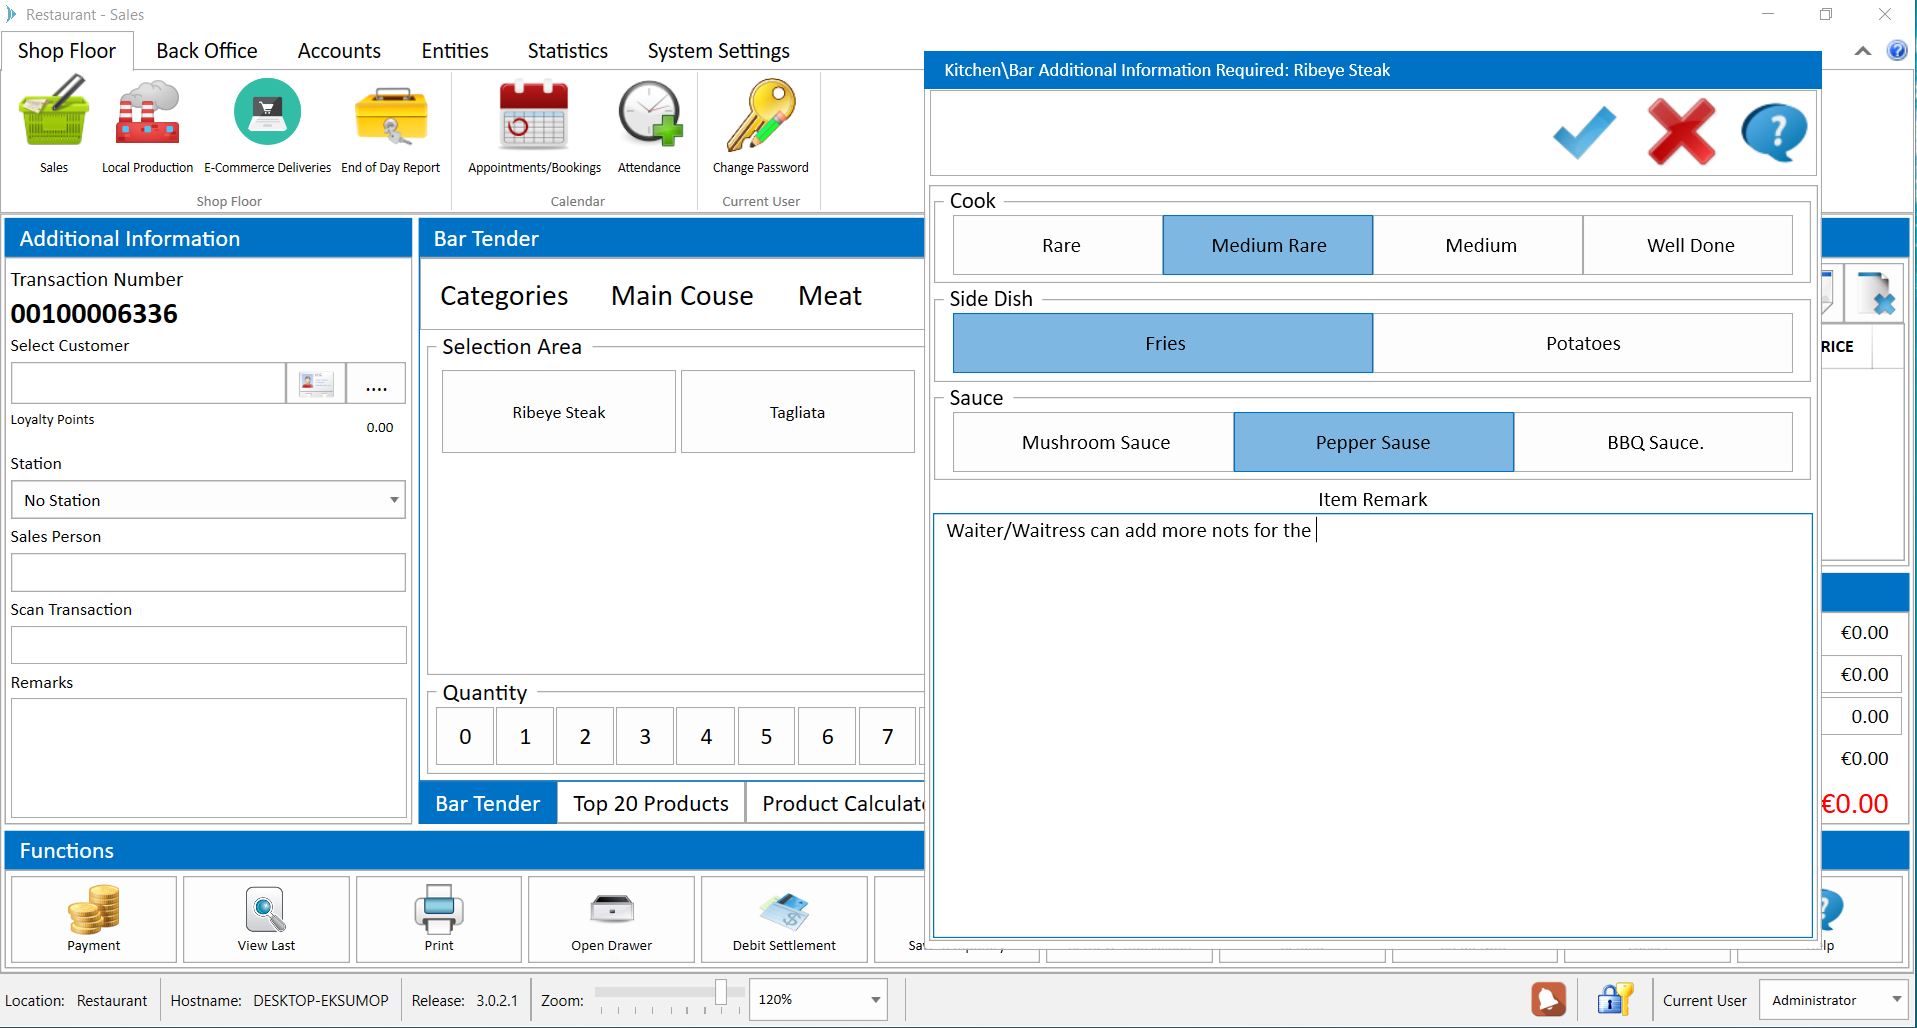Switch to Shop Floor ribbon tab

pos(67,51)
